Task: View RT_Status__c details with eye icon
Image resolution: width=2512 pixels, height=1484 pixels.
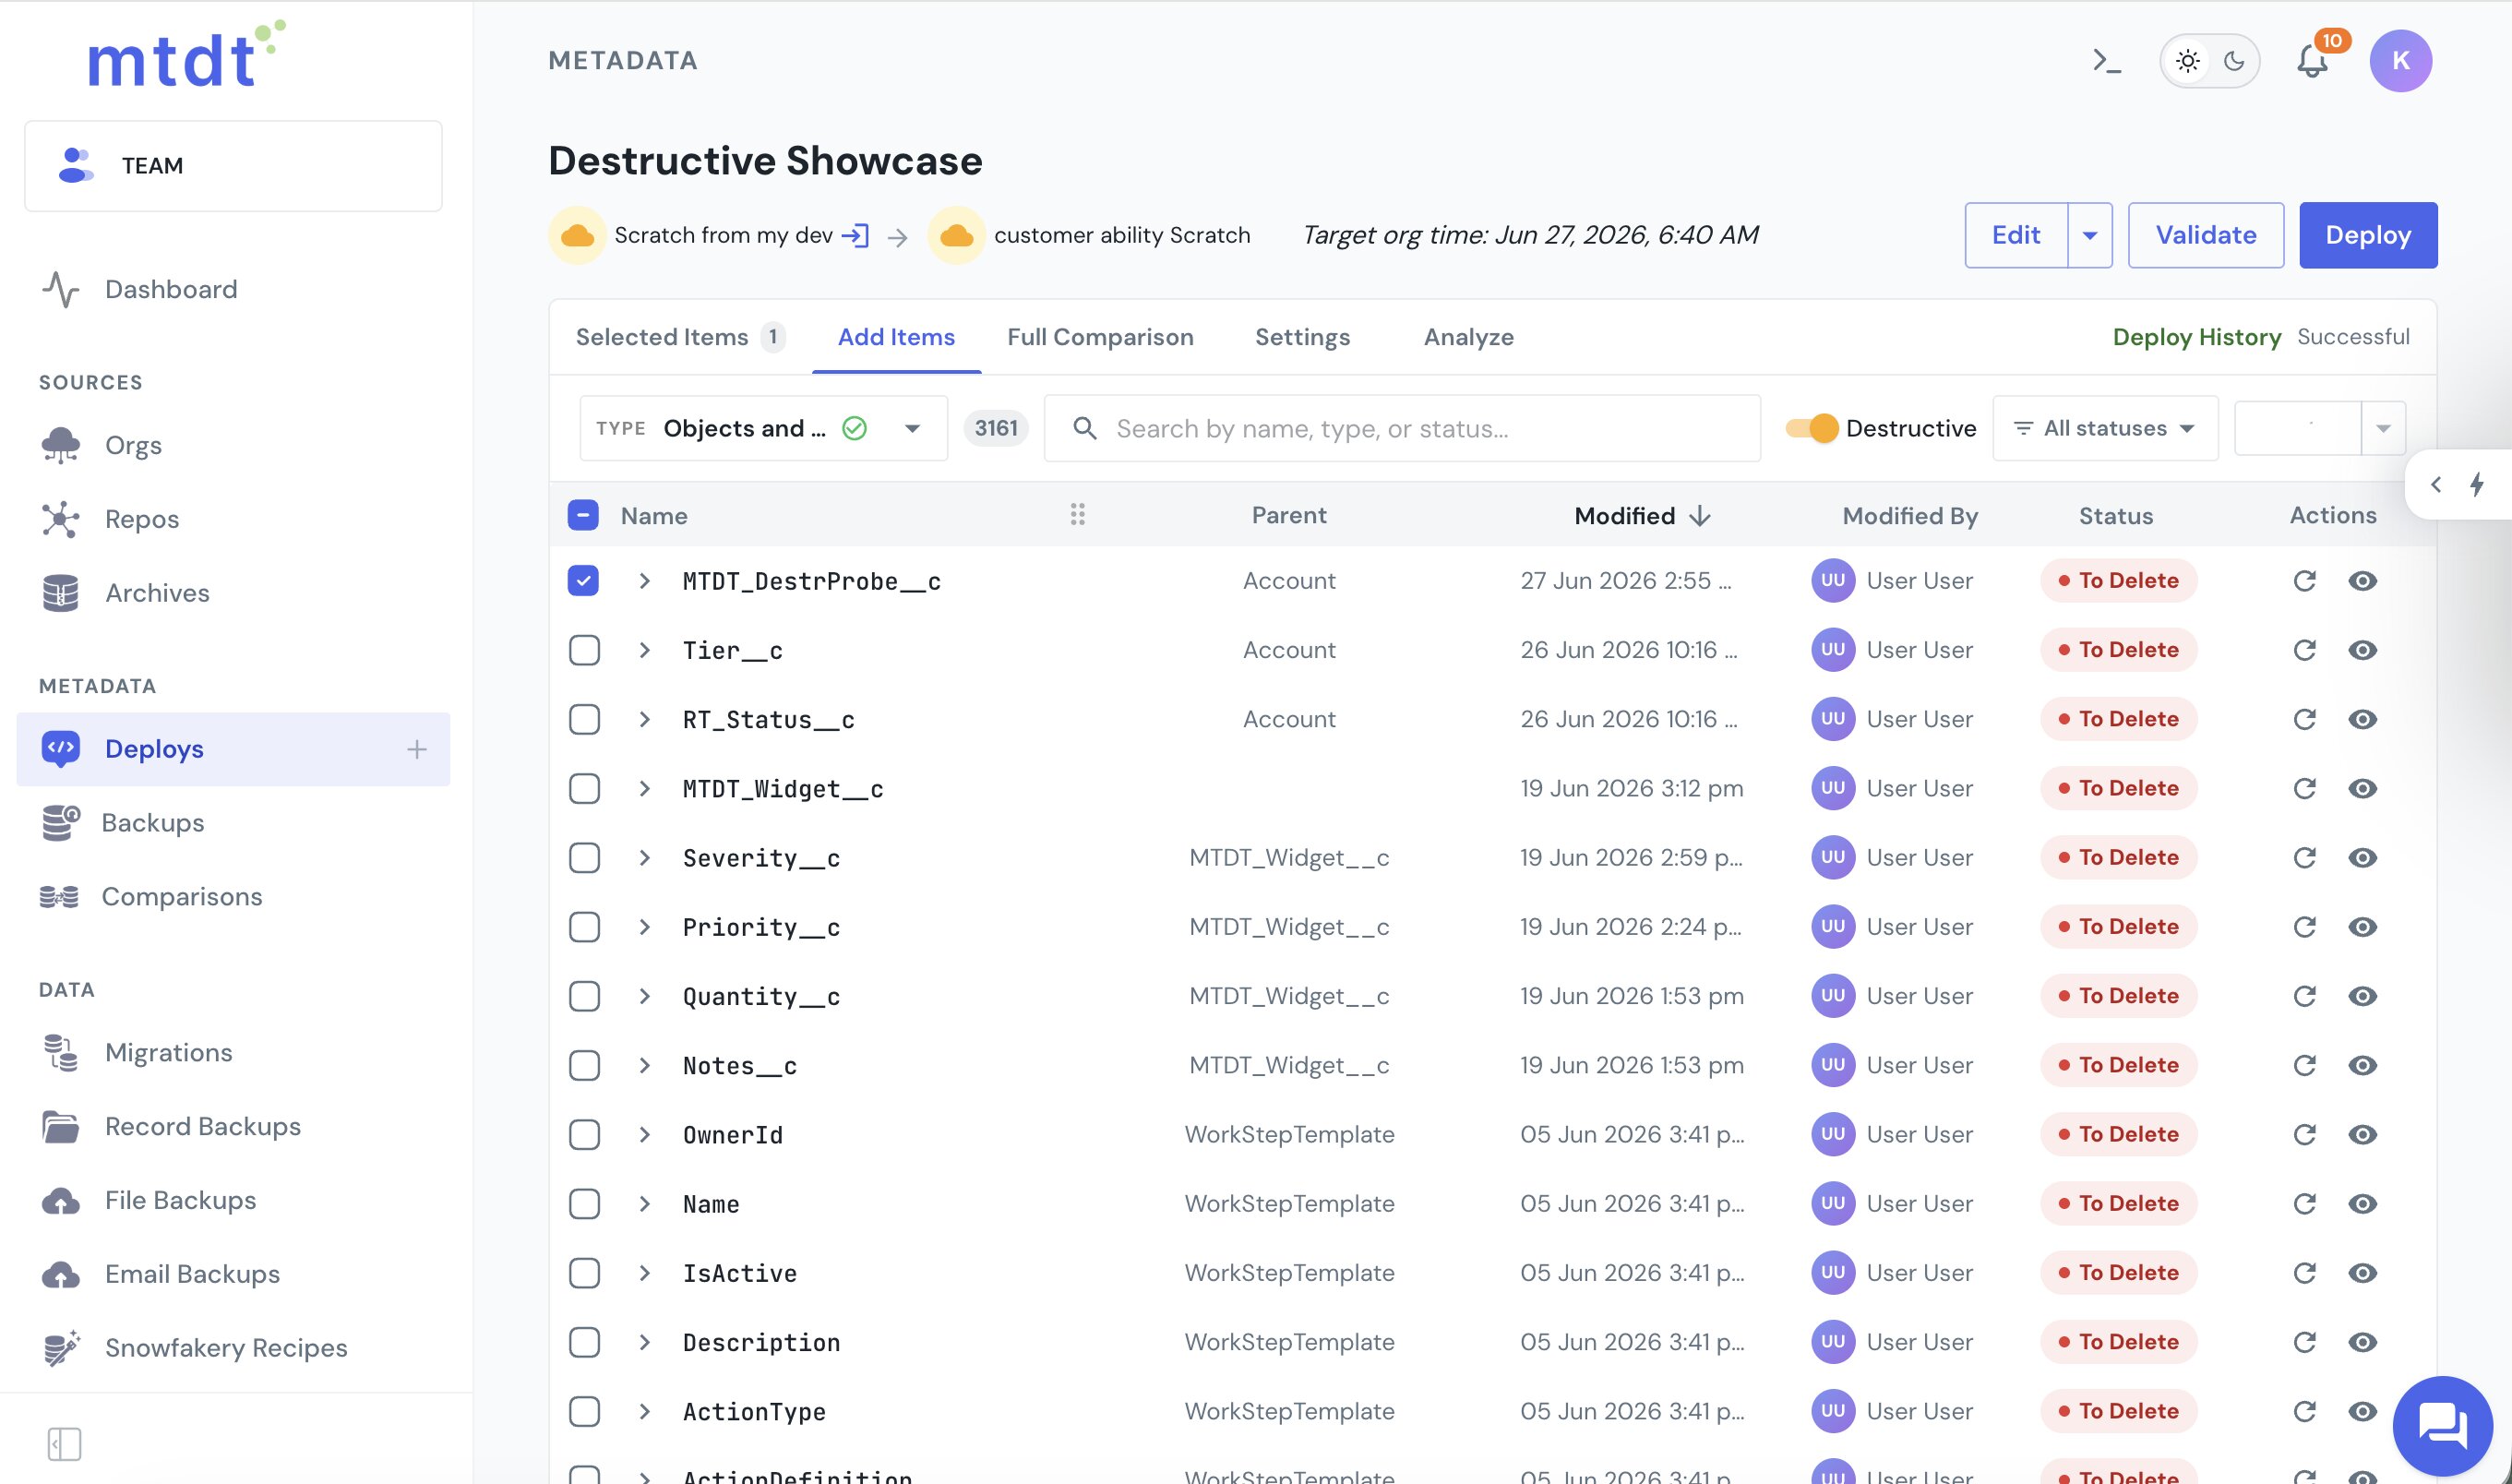Action: point(2362,719)
